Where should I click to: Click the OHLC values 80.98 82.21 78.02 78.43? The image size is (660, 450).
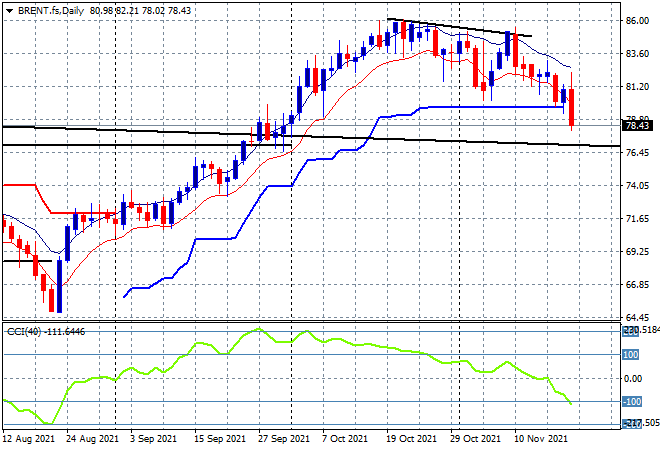tap(140, 11)
